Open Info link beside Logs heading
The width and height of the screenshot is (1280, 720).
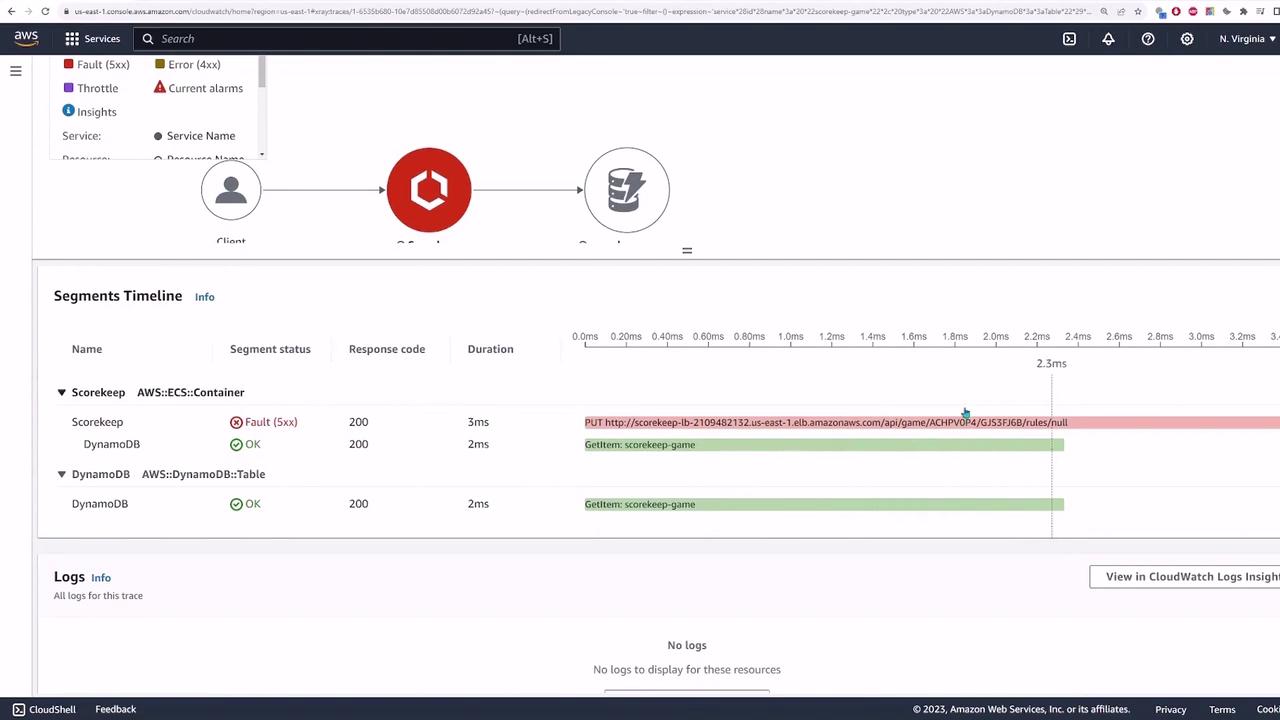pyautogui.click(x=101, y=578)
